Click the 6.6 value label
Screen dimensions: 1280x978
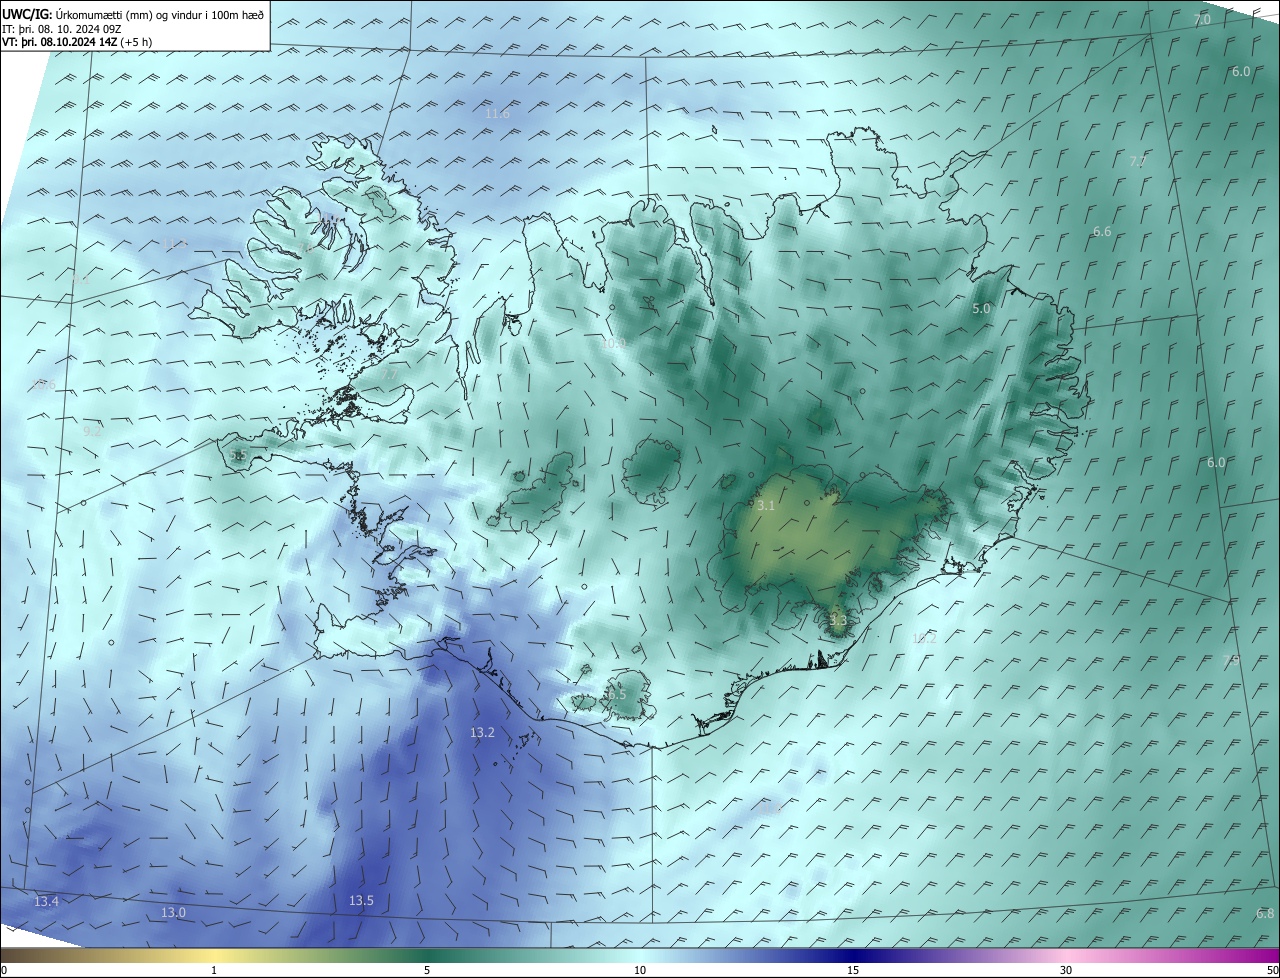1102,232
